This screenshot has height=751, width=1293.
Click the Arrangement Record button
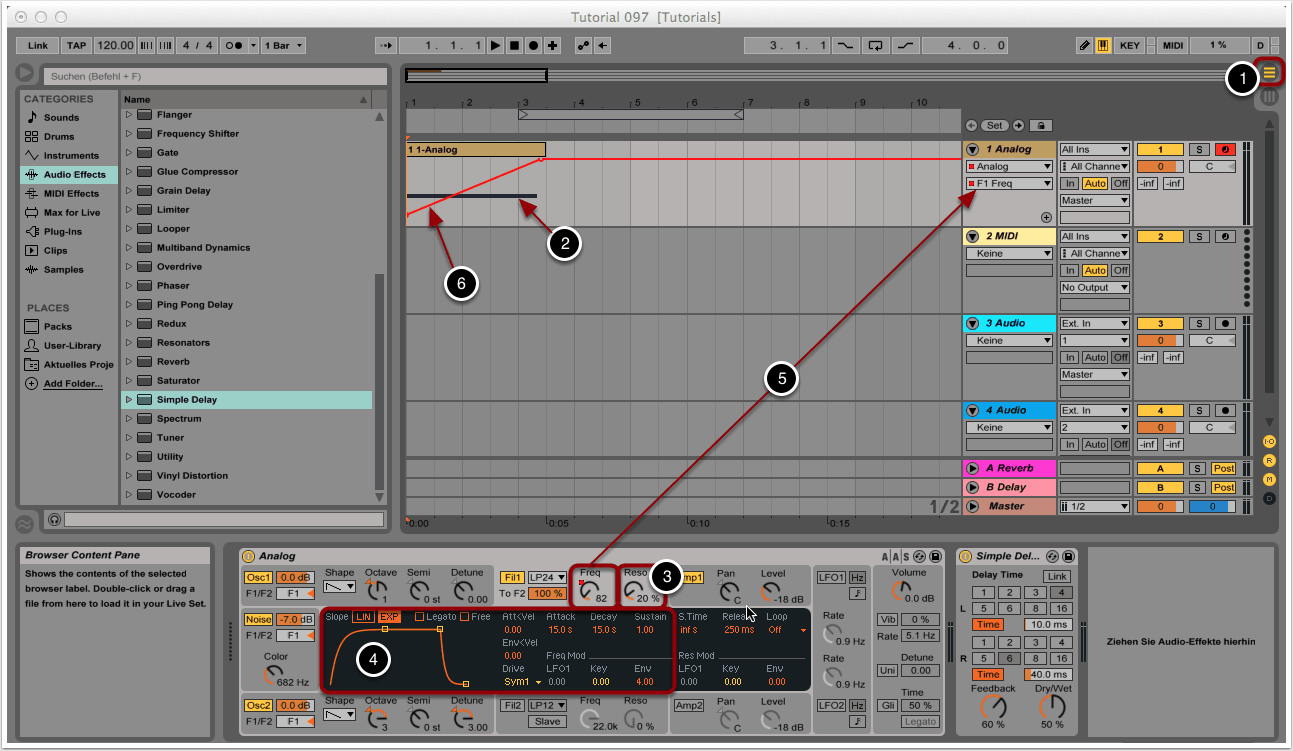coord(533,46)
